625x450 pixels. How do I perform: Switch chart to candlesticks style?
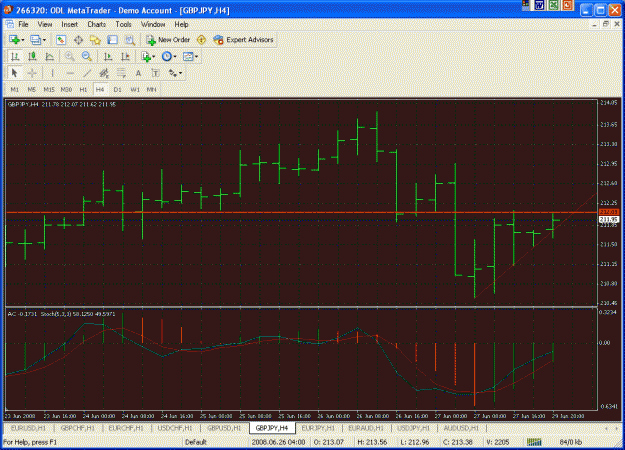pos(32,57)
